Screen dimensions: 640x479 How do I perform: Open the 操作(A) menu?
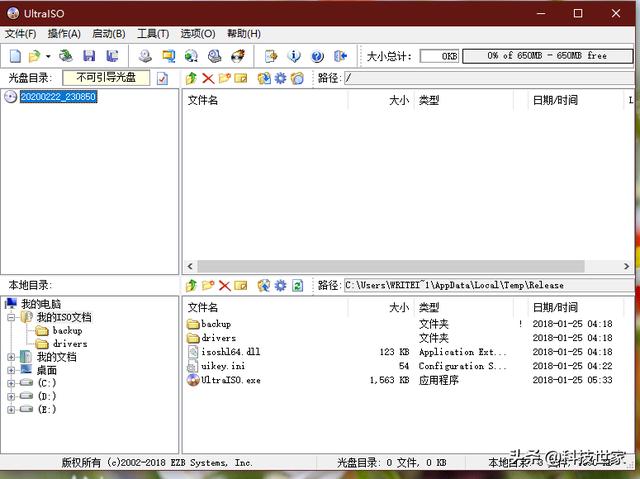click(64, 33)
